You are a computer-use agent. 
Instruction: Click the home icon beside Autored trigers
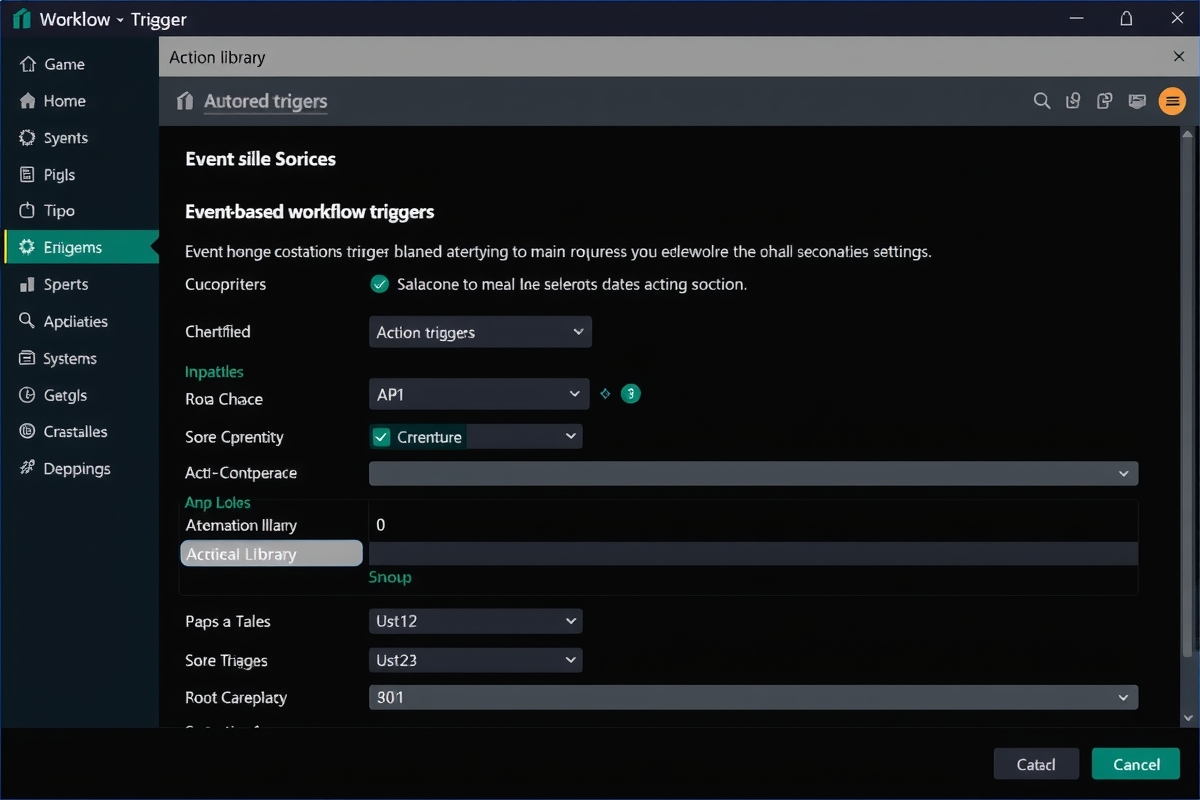coord(184,101)
